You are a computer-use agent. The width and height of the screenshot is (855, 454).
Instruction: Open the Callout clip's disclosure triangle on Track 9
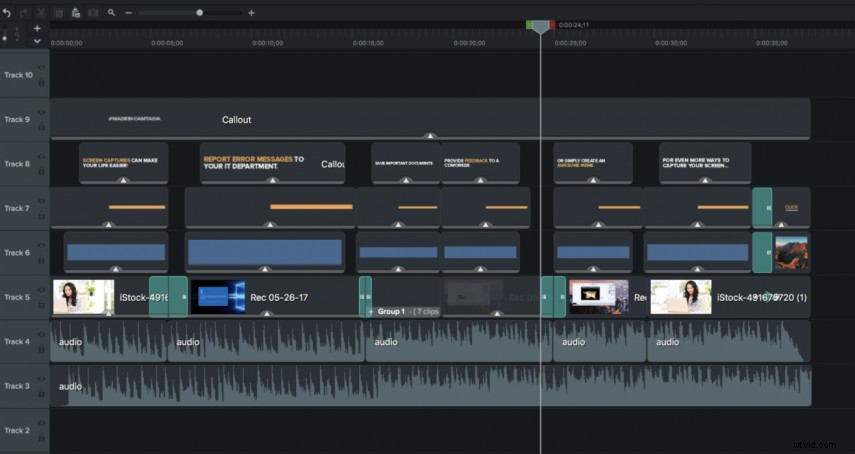430,135
